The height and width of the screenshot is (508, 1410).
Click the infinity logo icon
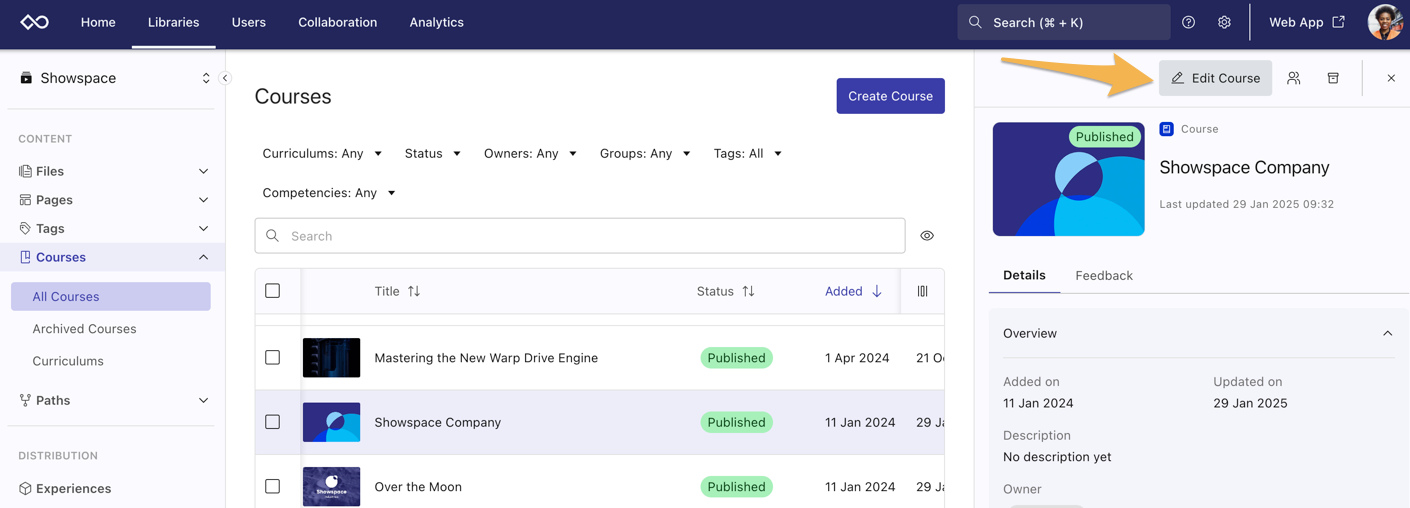(35, 22)
